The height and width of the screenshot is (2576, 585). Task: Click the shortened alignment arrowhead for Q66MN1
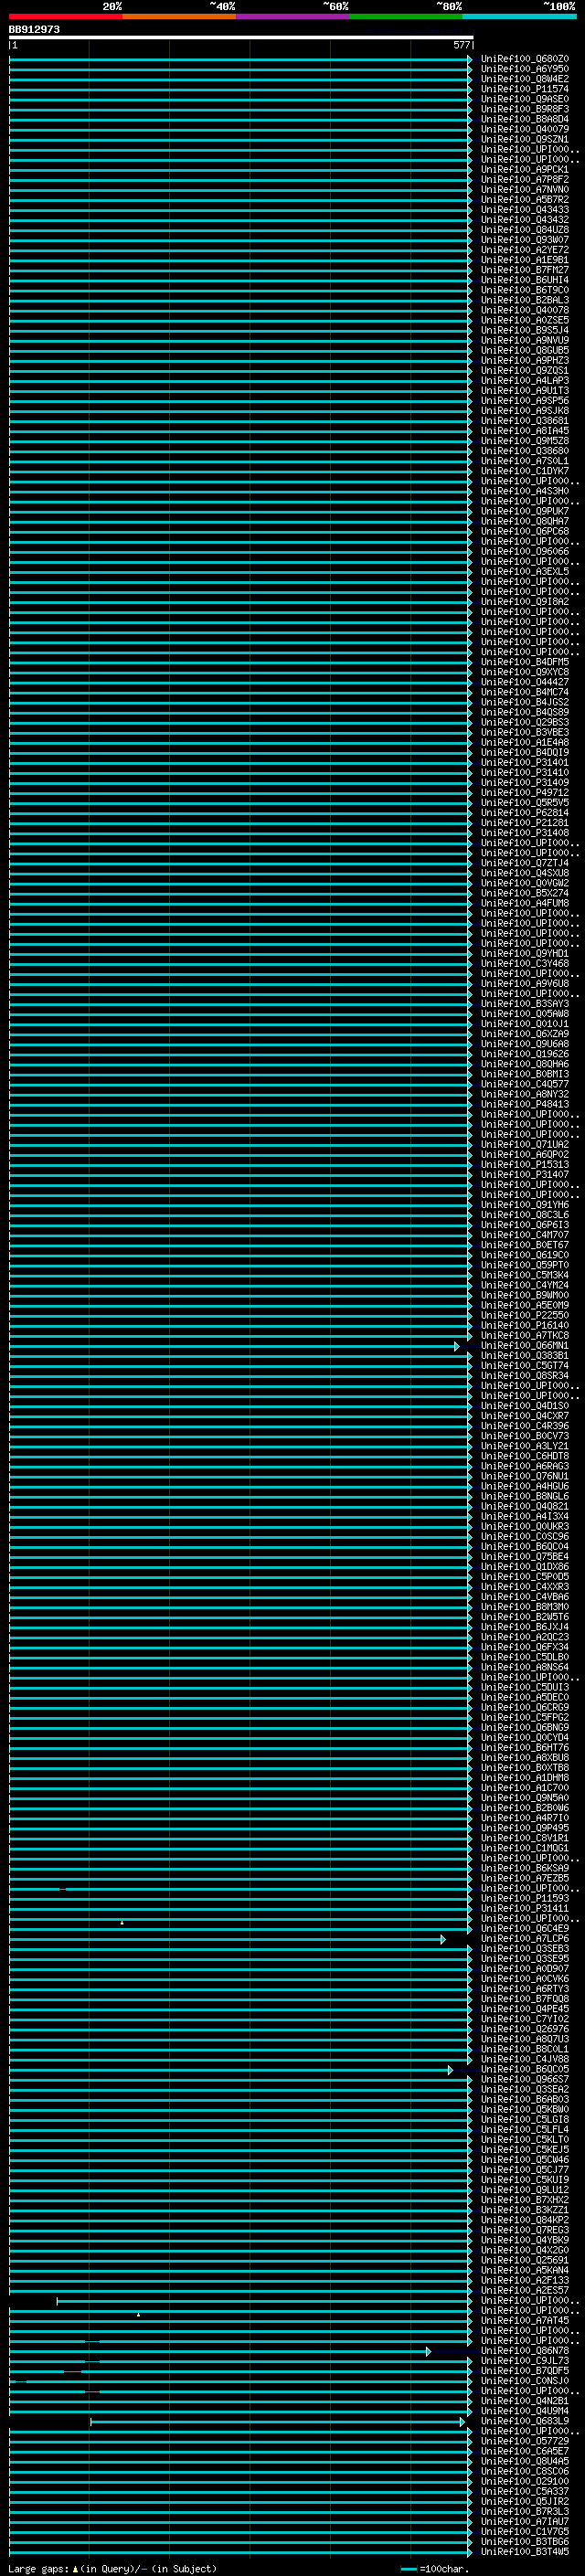457,1347
